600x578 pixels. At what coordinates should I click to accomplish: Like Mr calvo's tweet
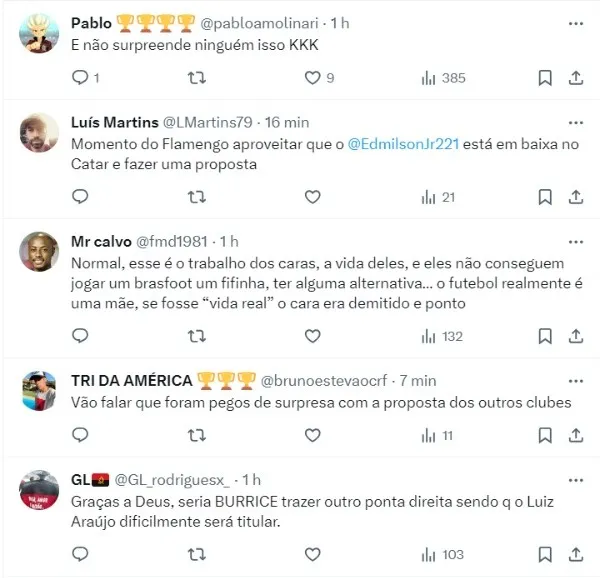point(312,336)
